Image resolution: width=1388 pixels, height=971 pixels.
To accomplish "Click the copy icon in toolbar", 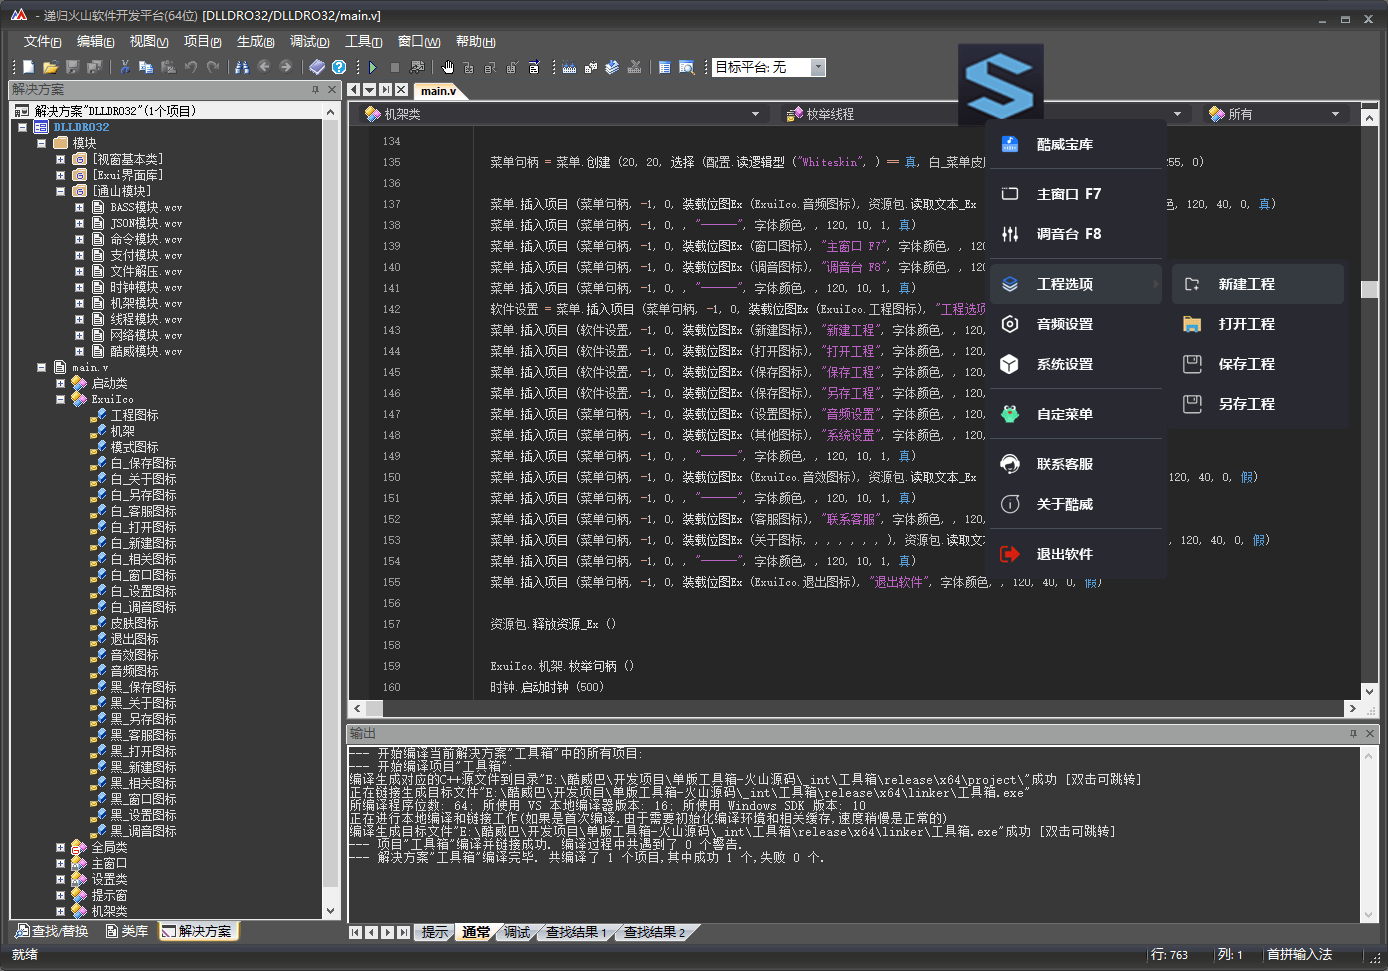I will pos(146,67).
